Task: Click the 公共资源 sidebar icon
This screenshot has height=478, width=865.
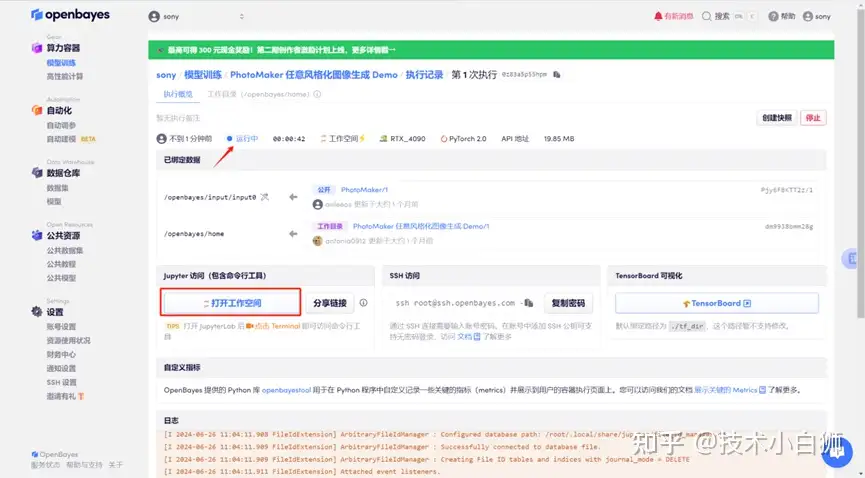Action: tap(37, 236)
